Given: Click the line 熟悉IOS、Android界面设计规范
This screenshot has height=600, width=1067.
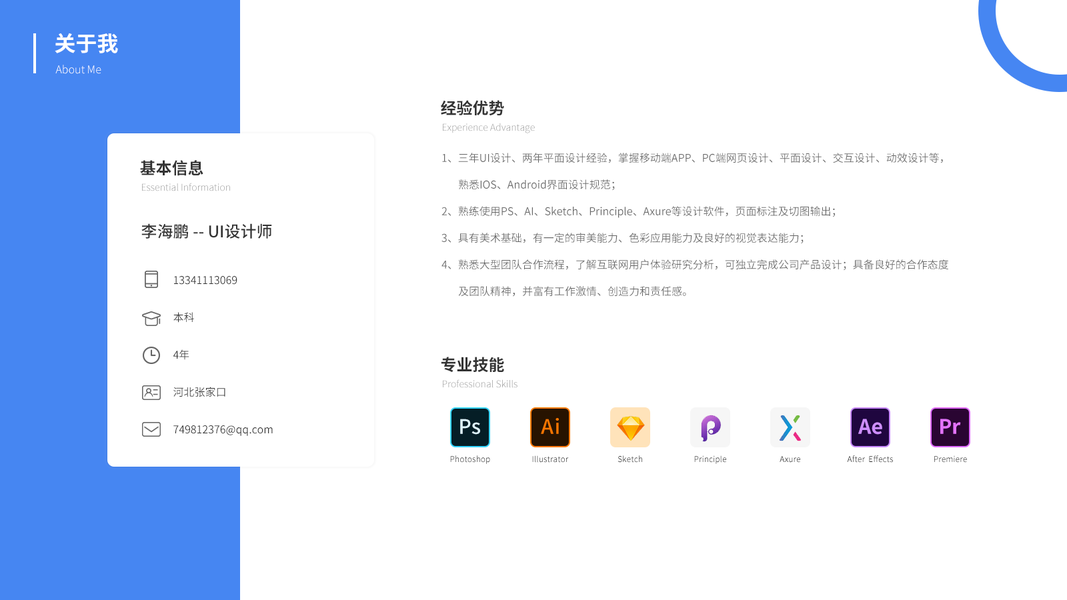Looking at the screenshot, I should pyautogui.click(x=537, y=184).
